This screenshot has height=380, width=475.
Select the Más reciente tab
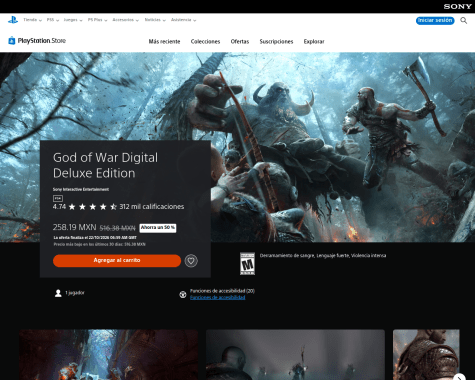pyautogui.click(x=164, y=41)
